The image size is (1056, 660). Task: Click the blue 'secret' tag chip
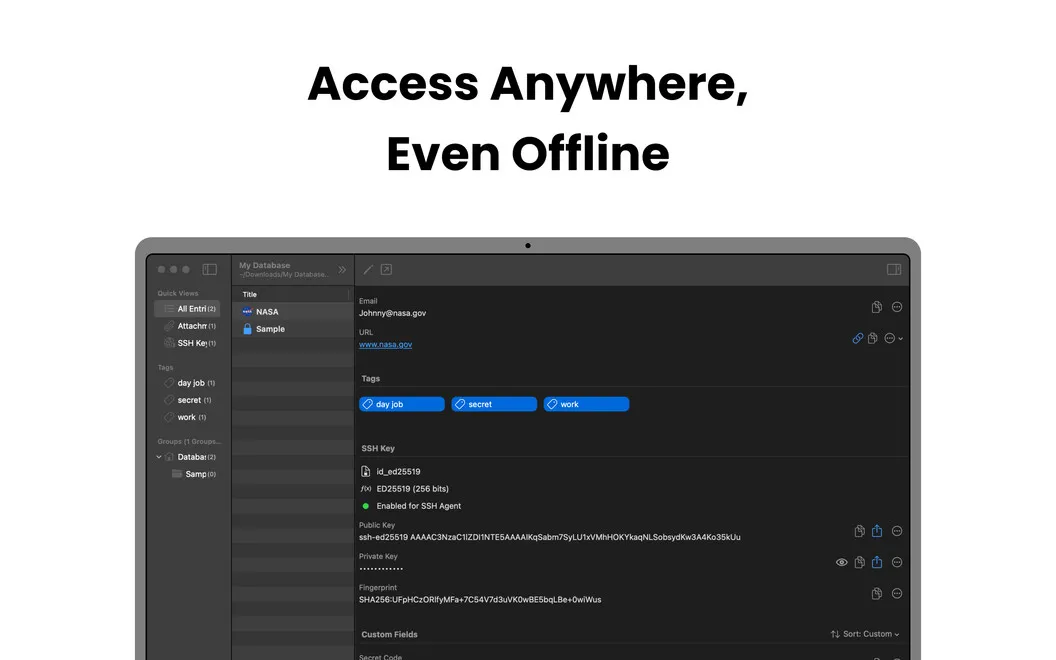(494, 404)
